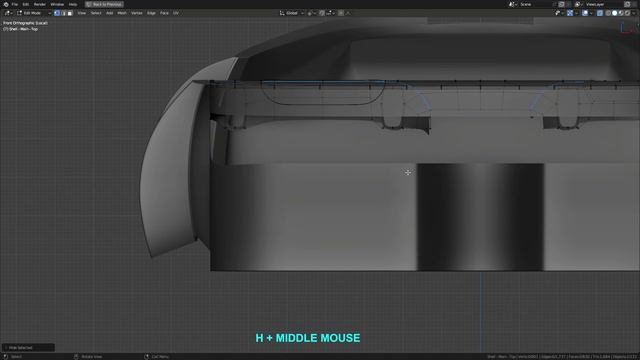Screen dimensions: 640x360
Task: Toggle viewport gizmos
Action: [x=570, y=13]
